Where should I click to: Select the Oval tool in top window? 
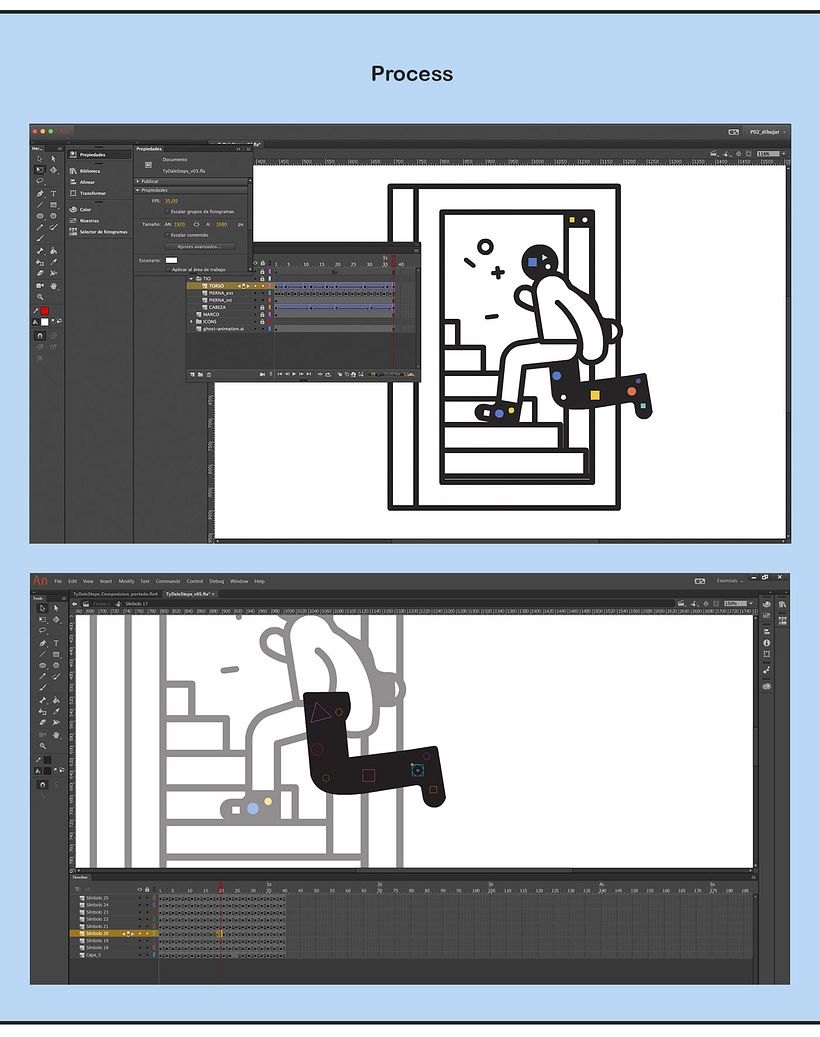pyautogui.click(x=40, y=216)
